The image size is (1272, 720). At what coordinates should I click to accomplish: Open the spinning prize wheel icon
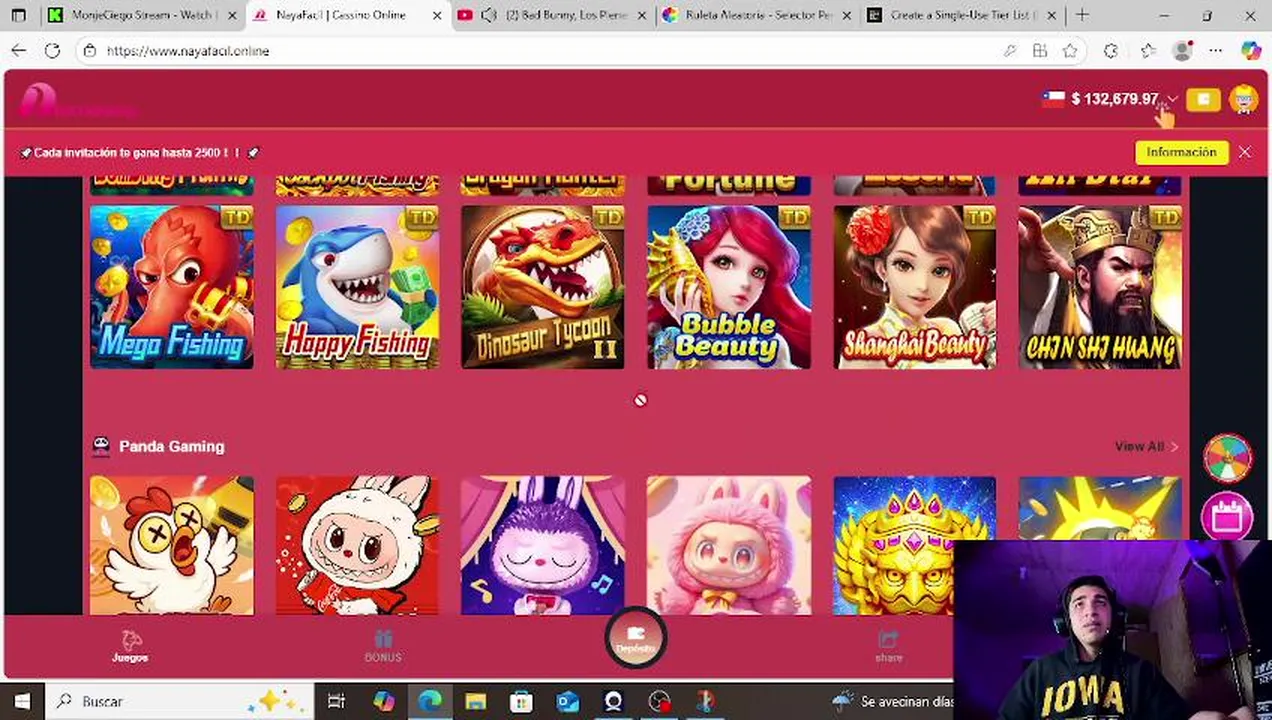tap(1227, 460)
